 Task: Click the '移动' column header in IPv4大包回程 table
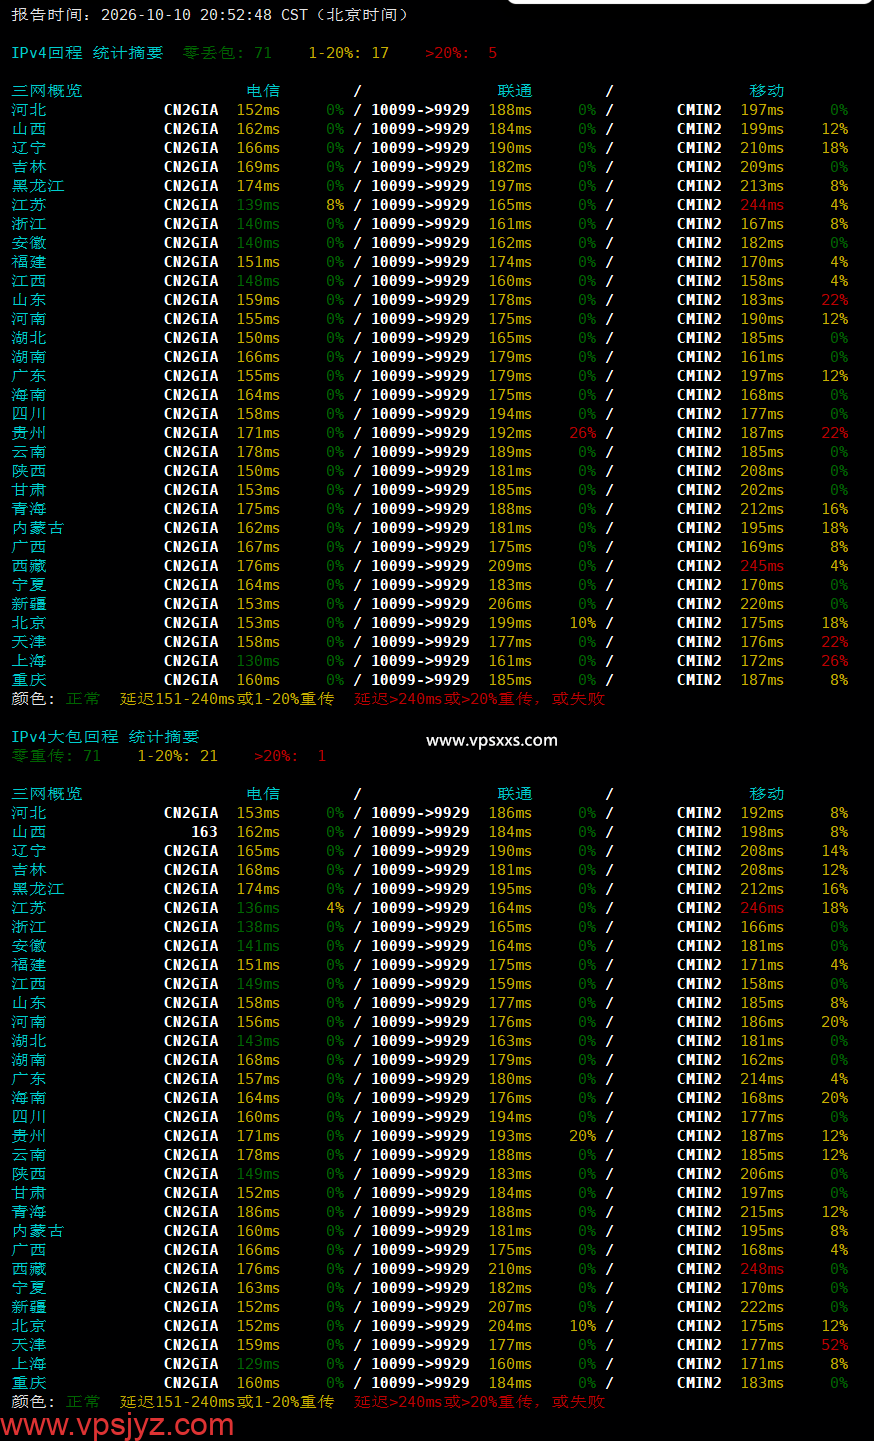tap(767, 794)
